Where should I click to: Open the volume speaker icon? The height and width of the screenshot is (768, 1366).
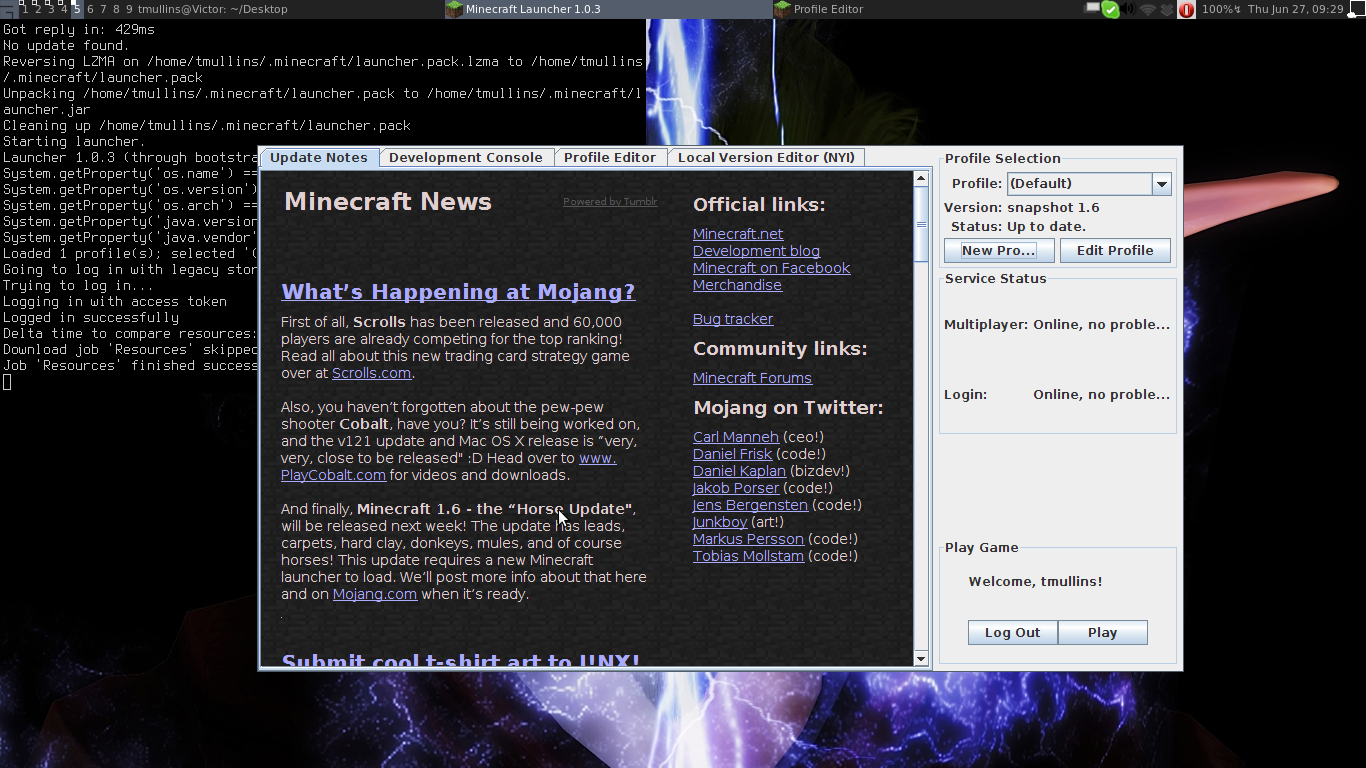click(x=1128, y=9)
